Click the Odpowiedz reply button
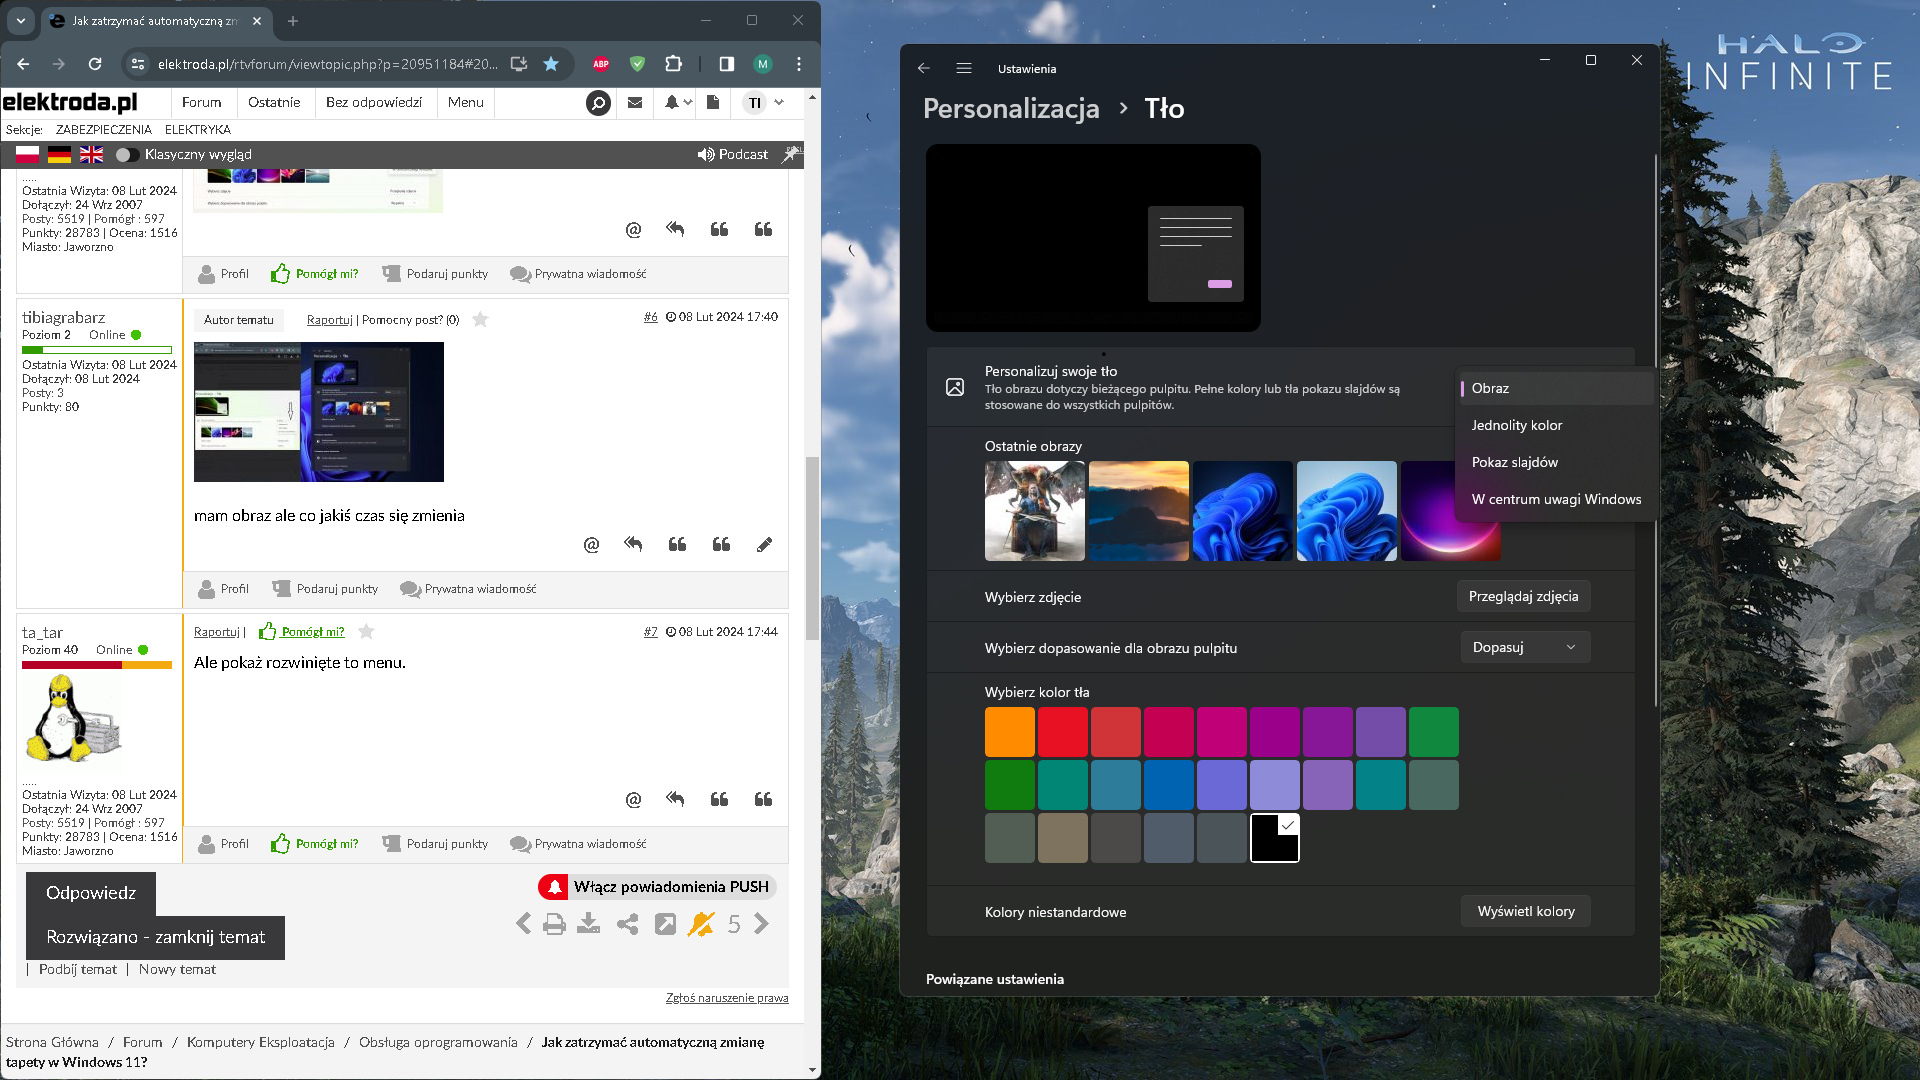 point(91,893)
